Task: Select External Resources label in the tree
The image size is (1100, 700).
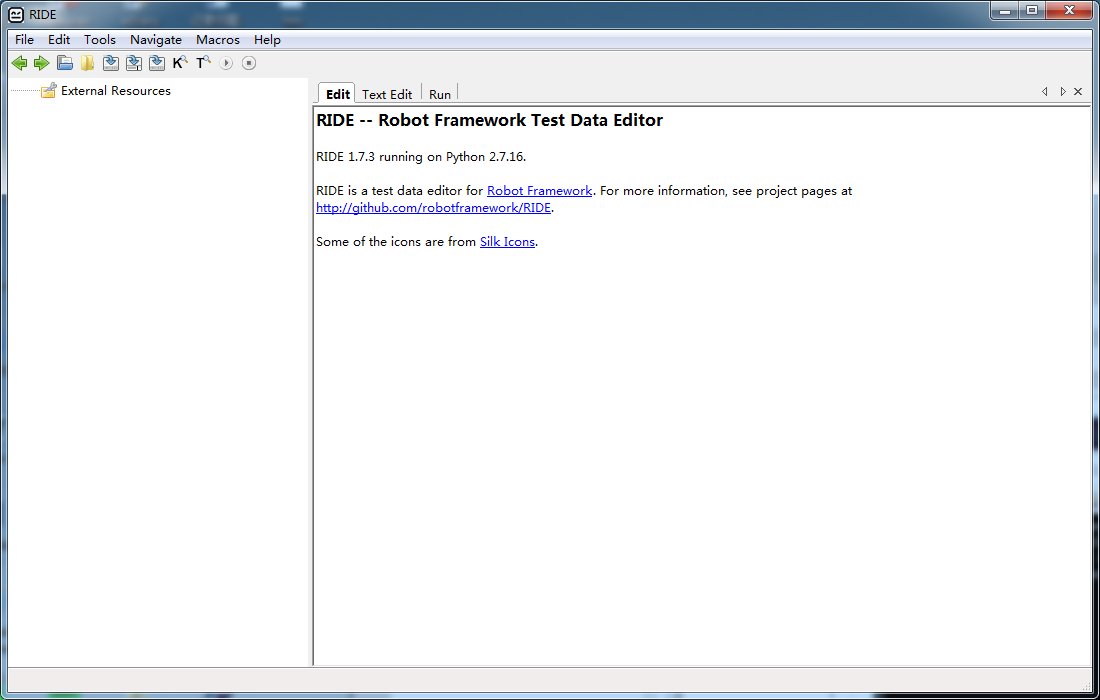Action: [116, 90]
